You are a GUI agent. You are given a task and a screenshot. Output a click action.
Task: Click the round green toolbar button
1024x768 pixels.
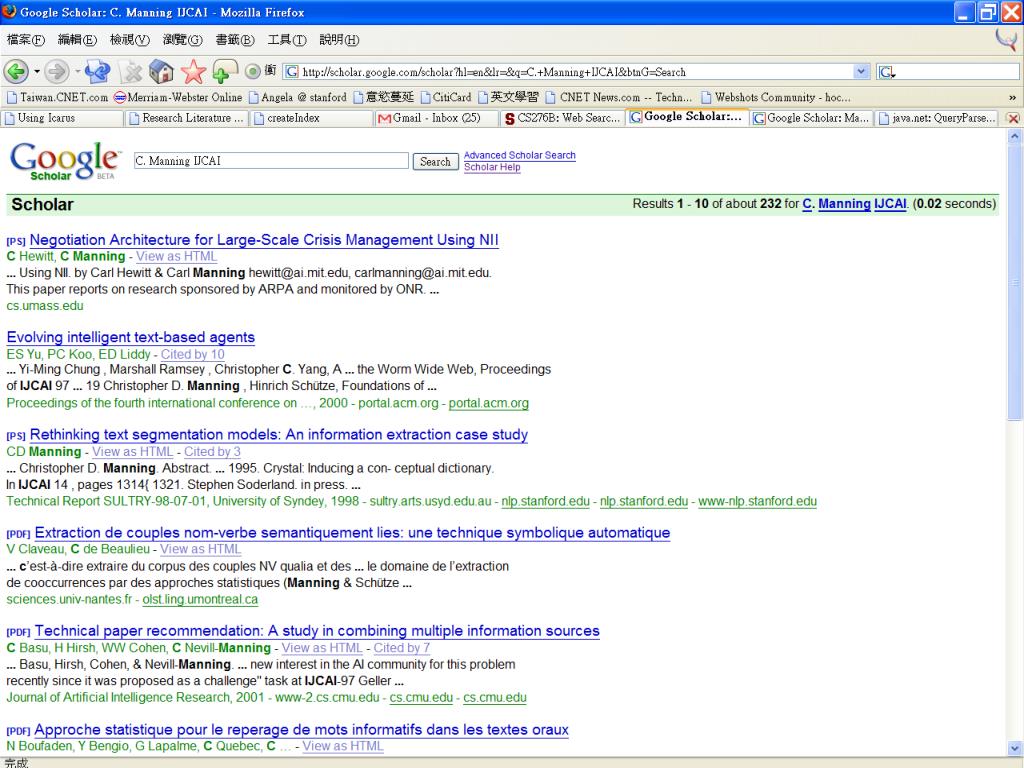pyautogui.click(x=252, y=71)
